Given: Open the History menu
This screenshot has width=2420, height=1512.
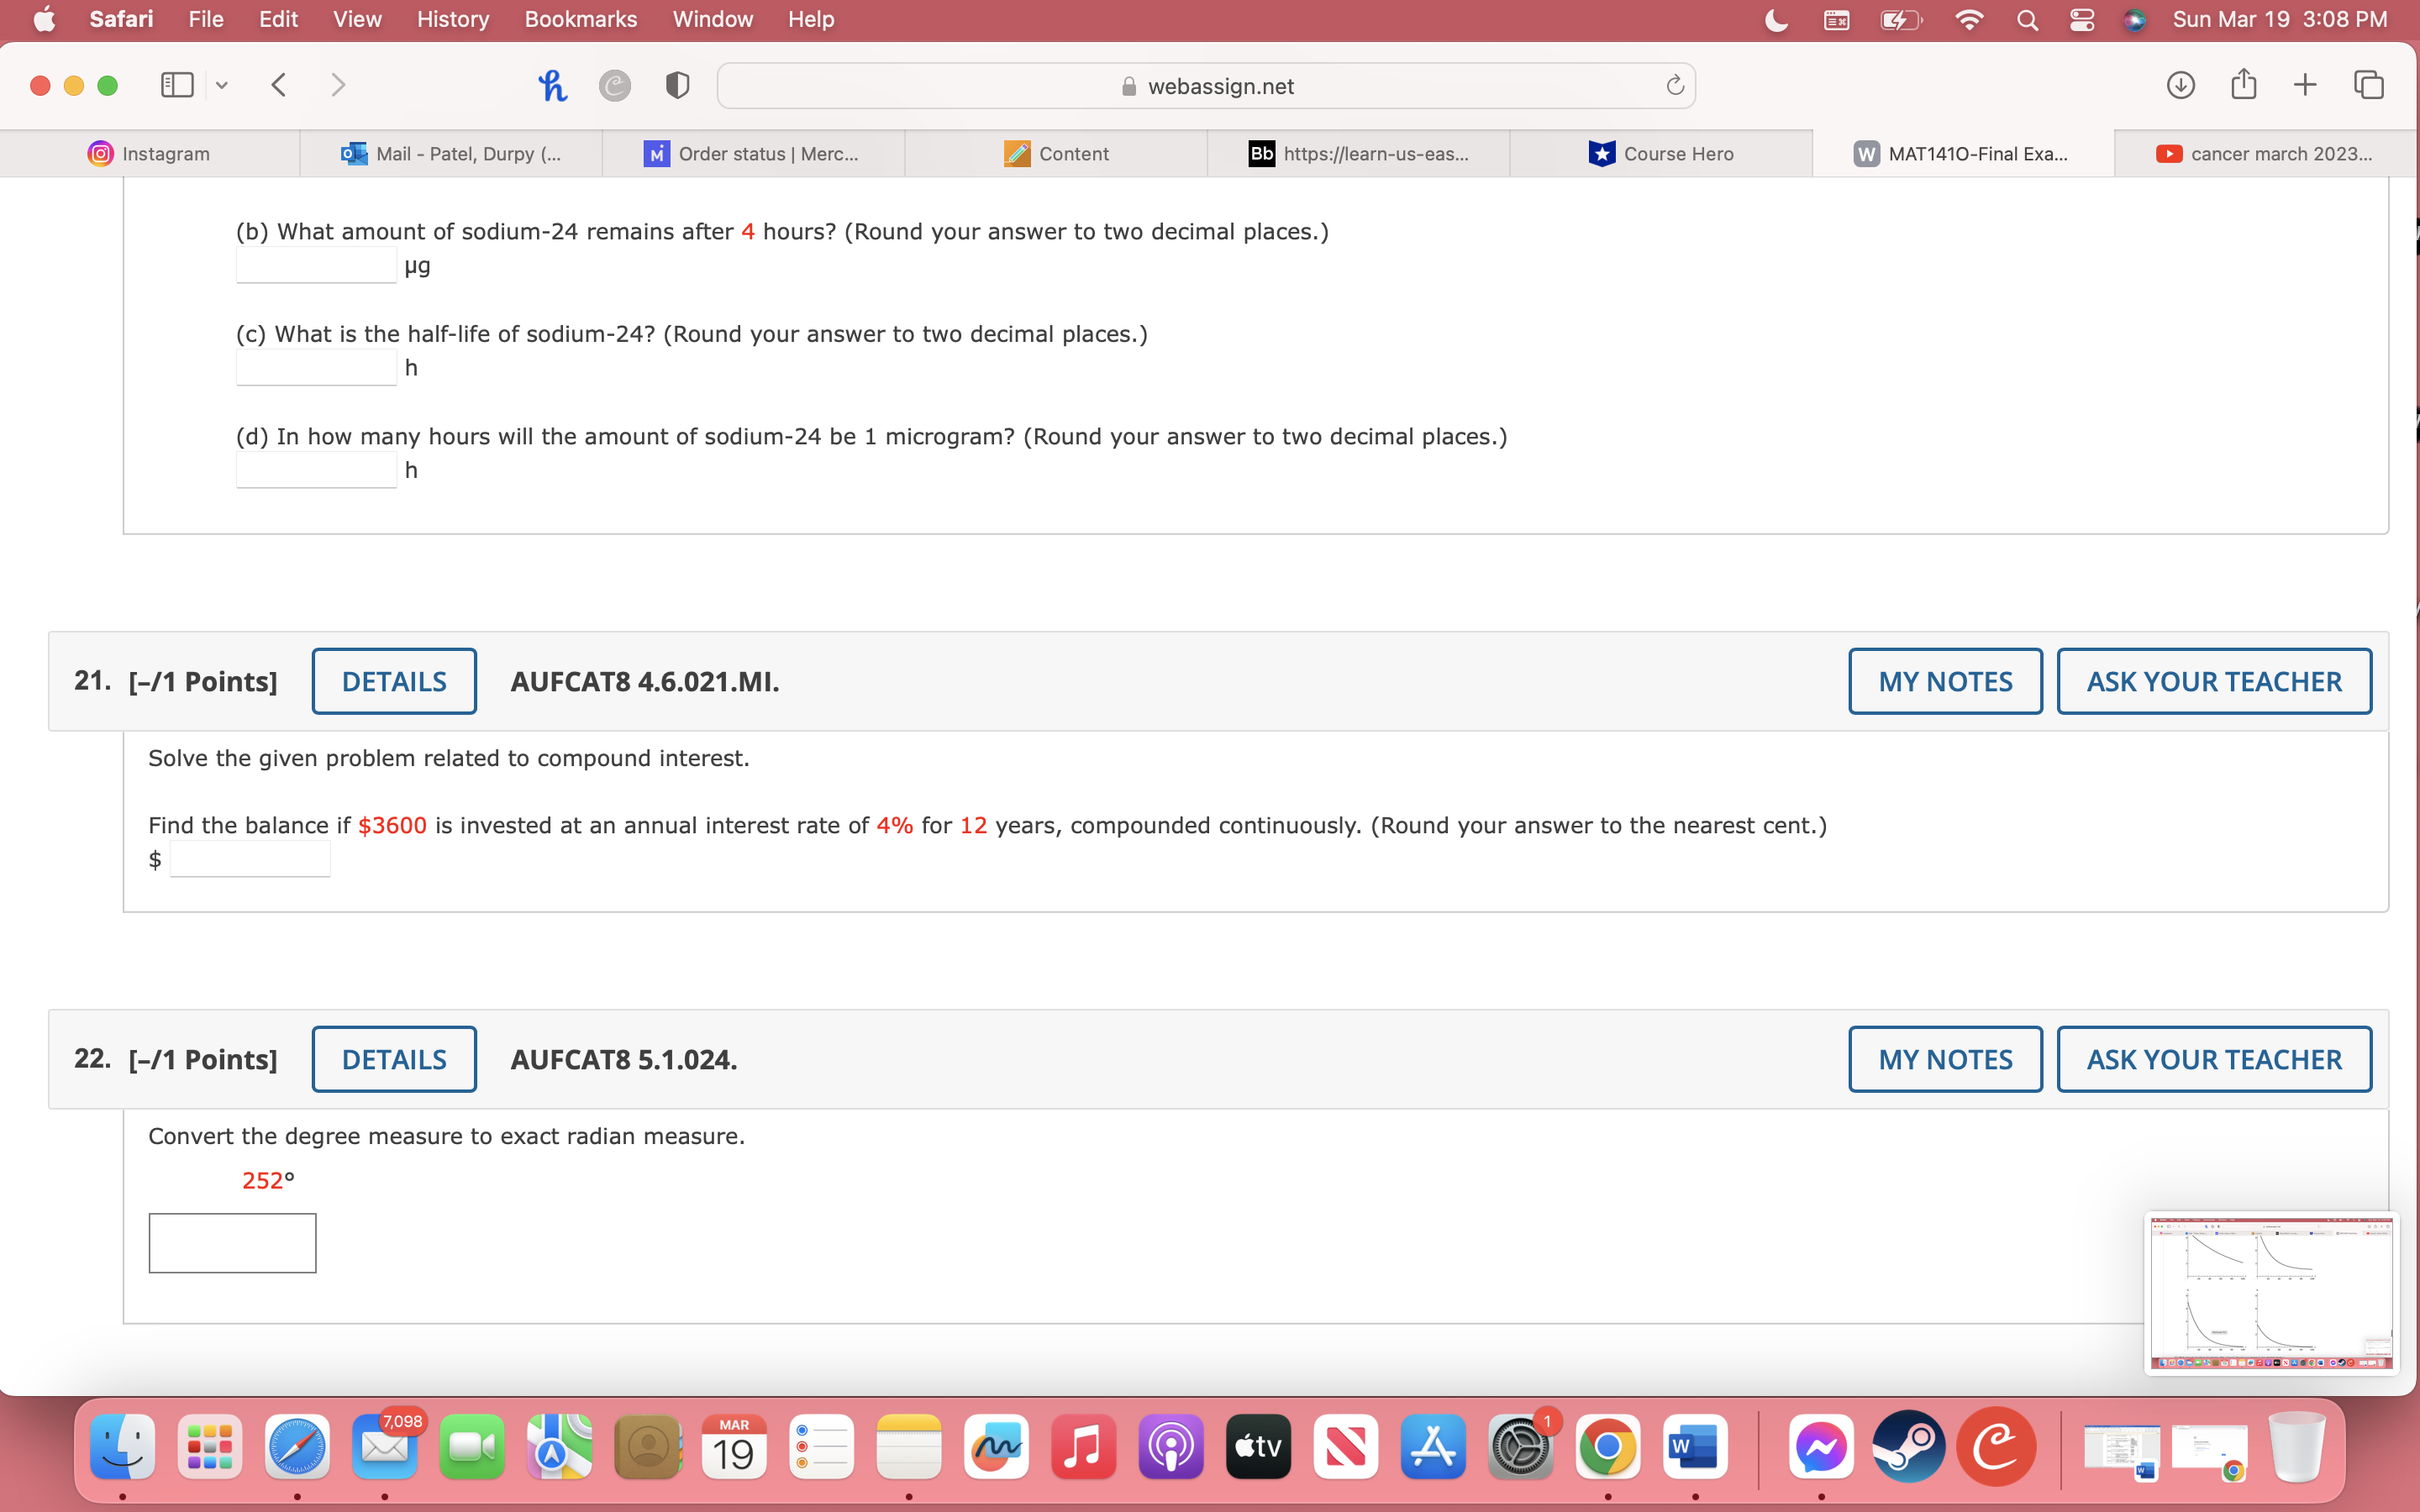Looking at the screenshot, I should pos(452,19).
